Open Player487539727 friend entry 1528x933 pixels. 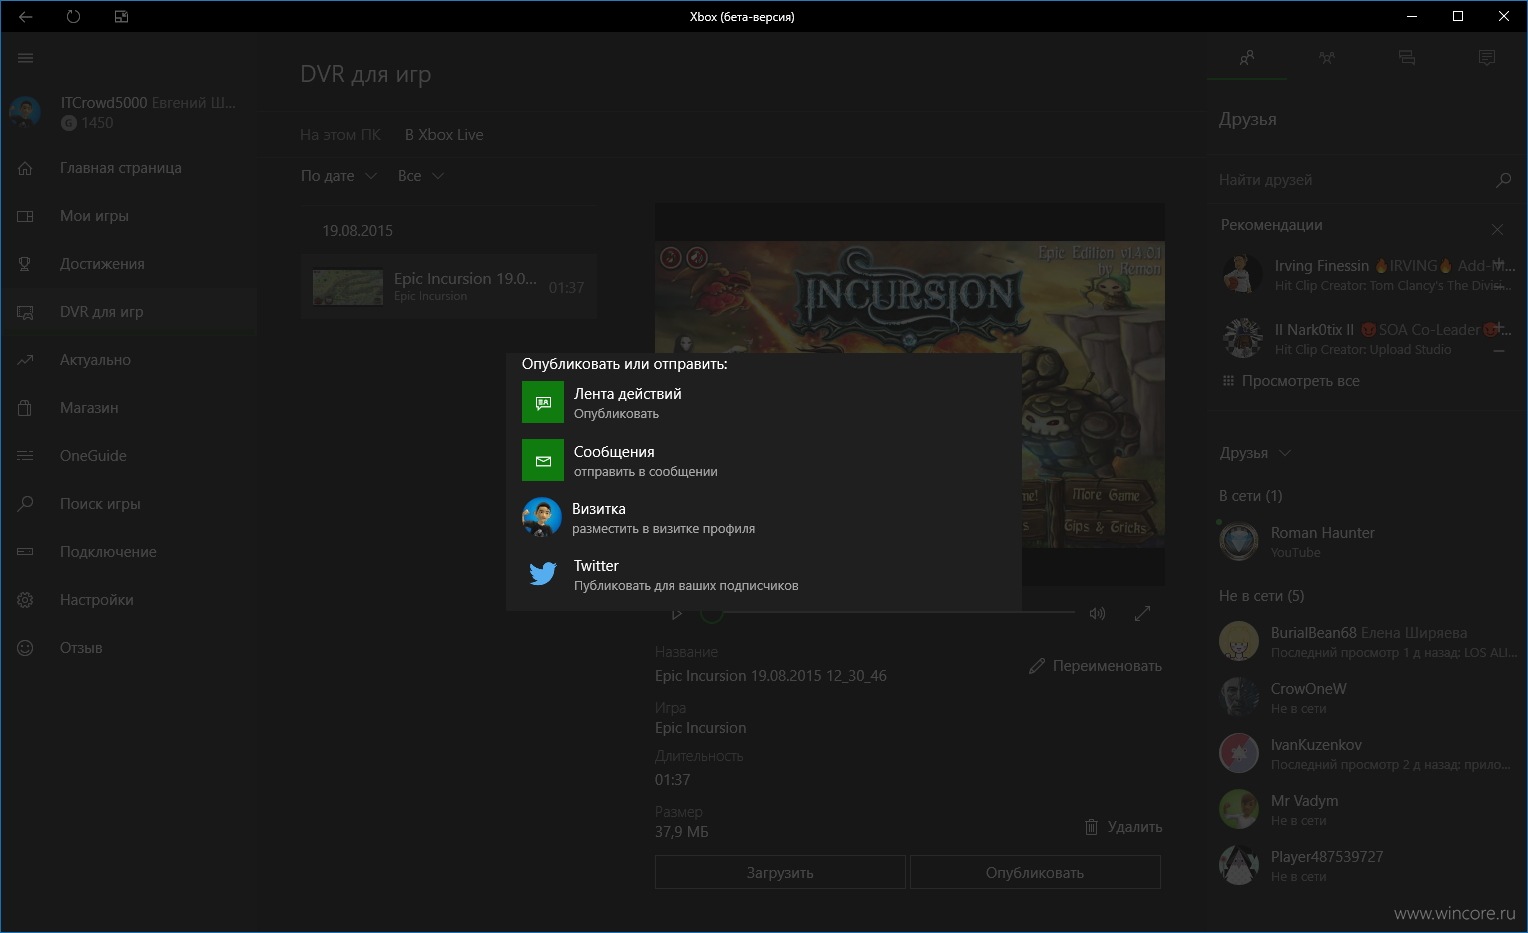1366,865
